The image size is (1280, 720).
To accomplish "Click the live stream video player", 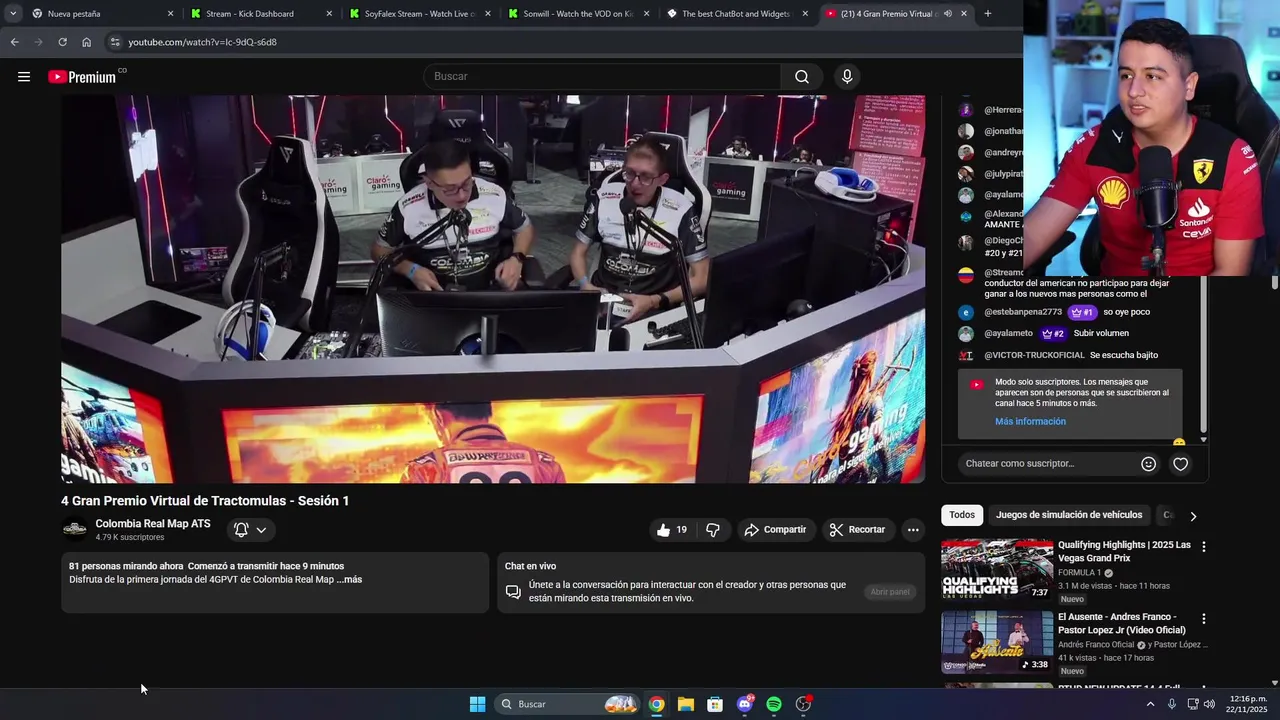I will point(493,290).
